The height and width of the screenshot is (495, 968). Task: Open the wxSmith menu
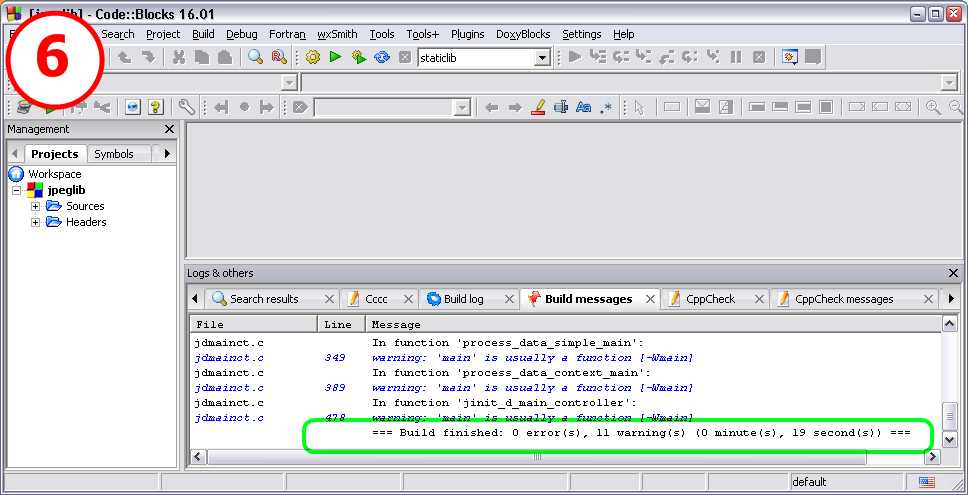[x=337, y=34]
